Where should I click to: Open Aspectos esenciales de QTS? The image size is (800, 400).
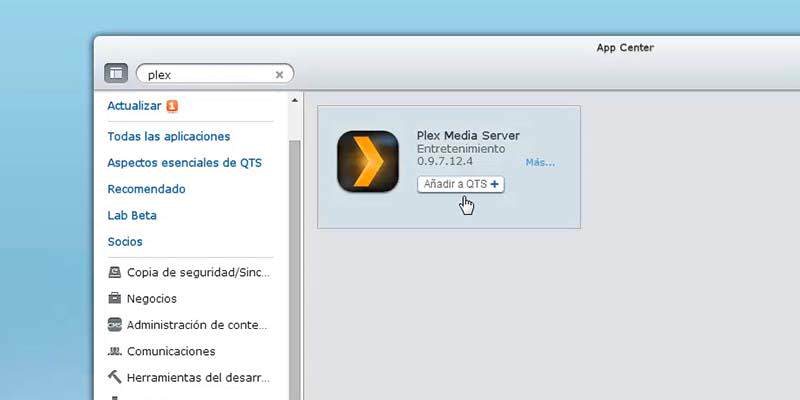point(184,163)
